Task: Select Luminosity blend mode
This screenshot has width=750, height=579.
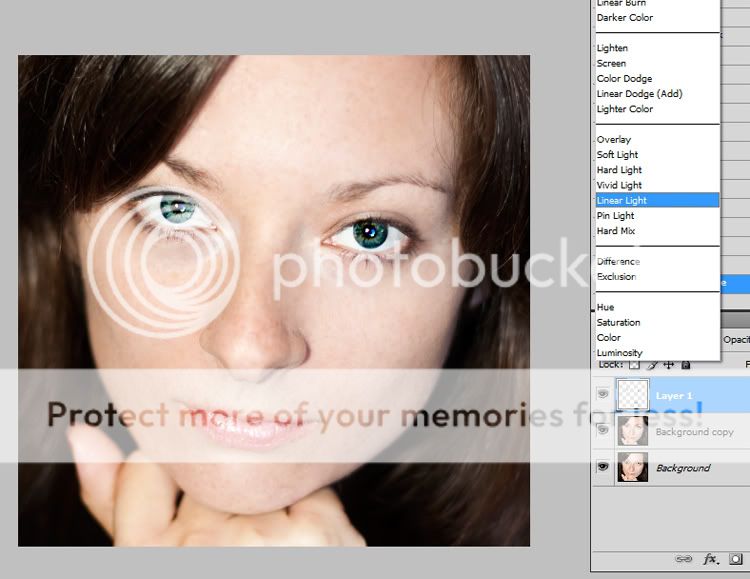Action: [x=619, y=353]
